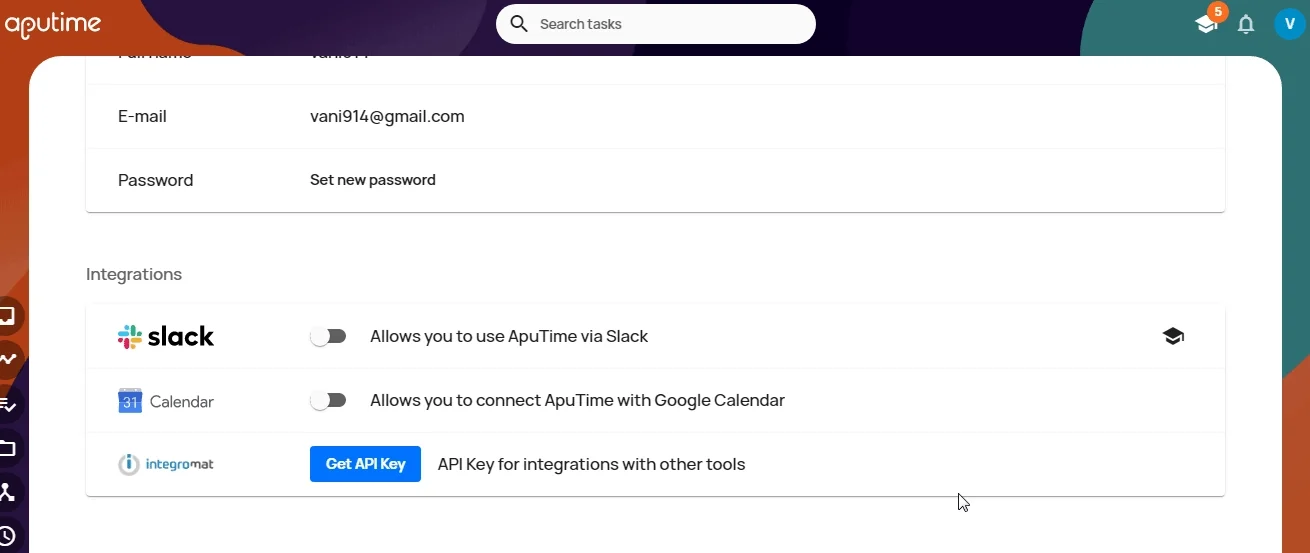Screen dimensions: 1310x553
Task: Click 'Allows you to use ApuTime via Slack'
Action: point(509,337)
